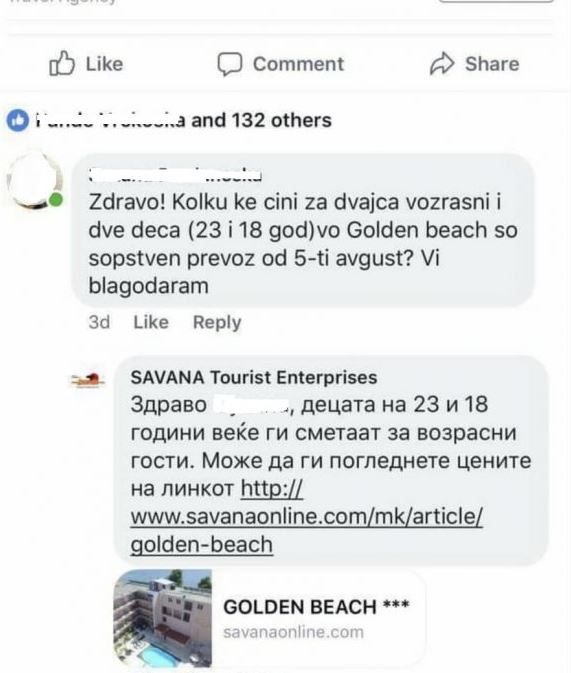This screenshot has width=571, height=673.
Task: Tap the Share button label
Action: point(492,64)
